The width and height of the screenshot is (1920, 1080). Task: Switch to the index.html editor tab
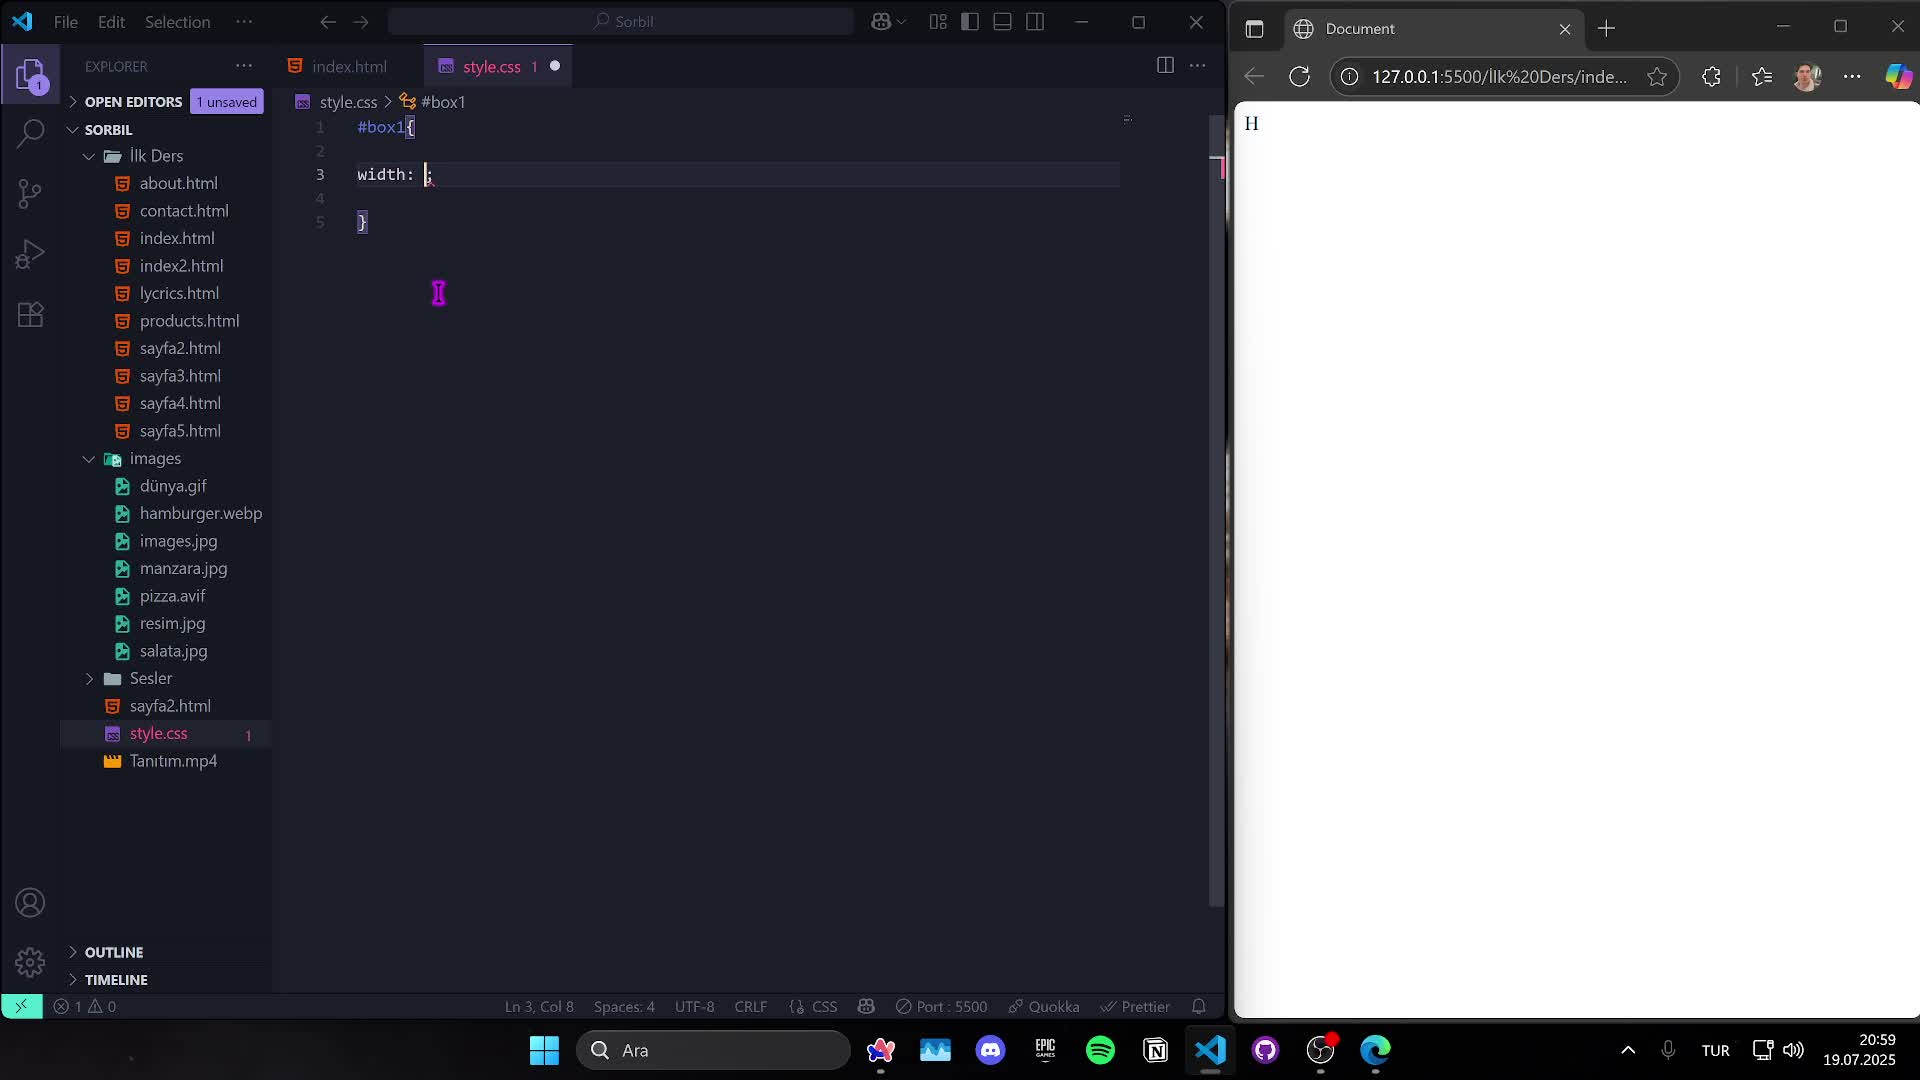point(349,66)
